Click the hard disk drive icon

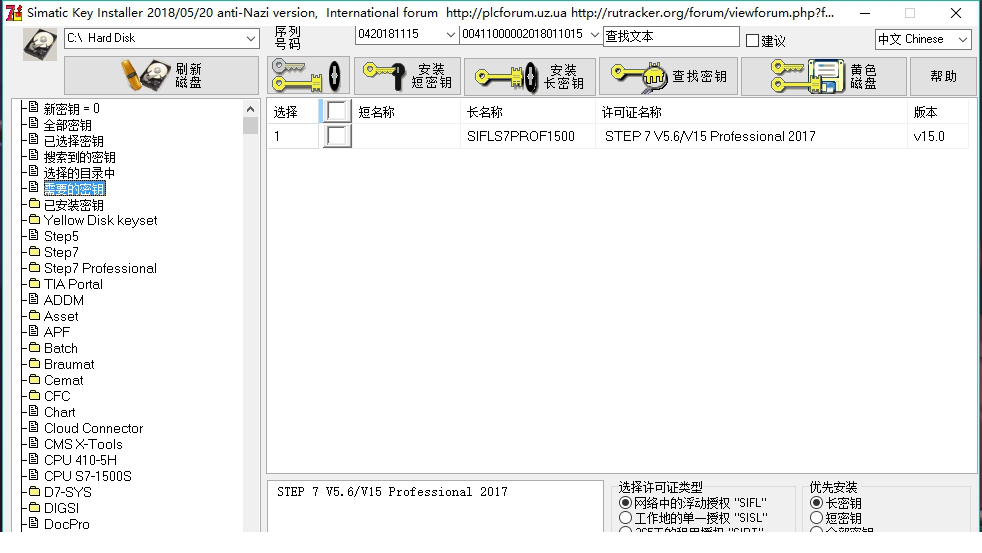39,44
